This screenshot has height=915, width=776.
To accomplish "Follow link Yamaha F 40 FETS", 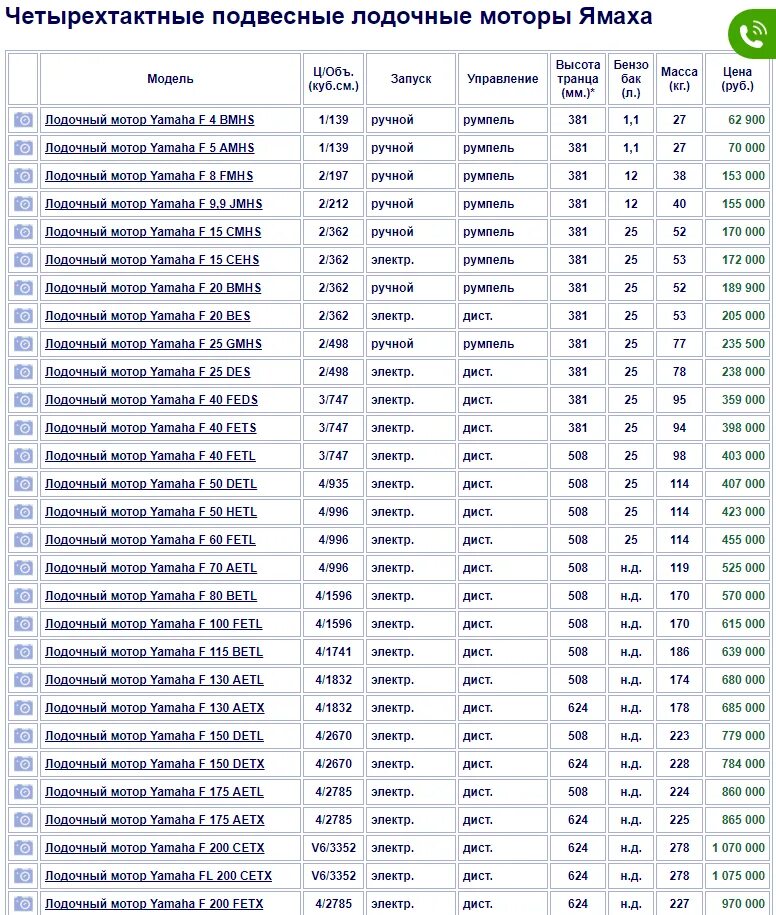I will (x=151, y=428).
